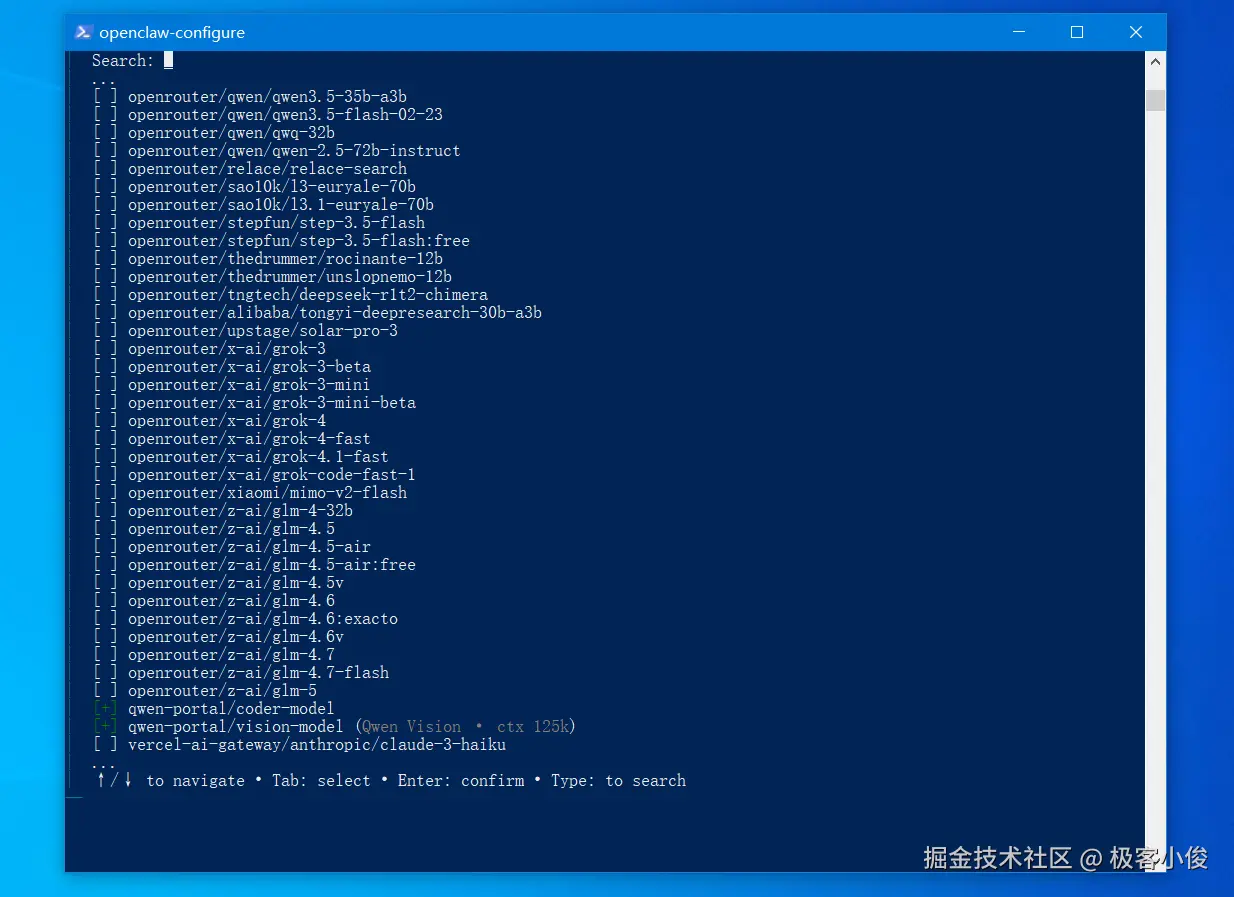Select text openrouter/sao10k/l3-euryale-70b
Image resolution: width=1234 pixels, height=897 pixels.
point(272,187)
